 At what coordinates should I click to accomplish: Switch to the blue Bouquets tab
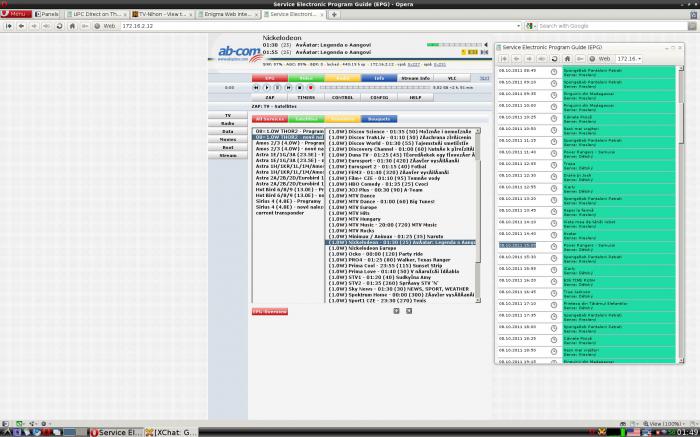coord(379,119)
